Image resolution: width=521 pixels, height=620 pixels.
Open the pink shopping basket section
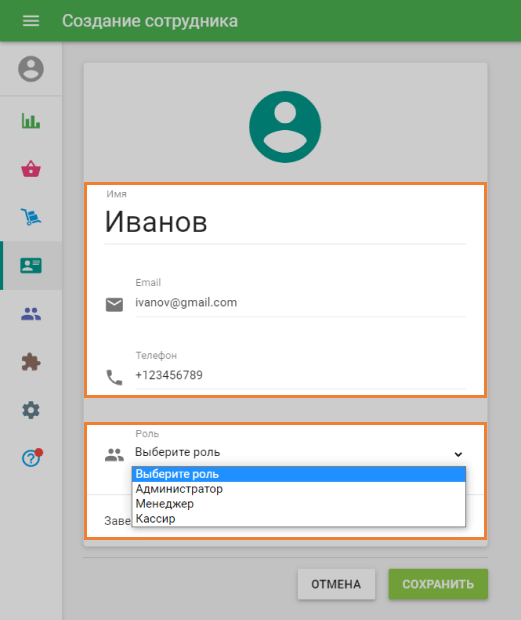click(31, 169)
